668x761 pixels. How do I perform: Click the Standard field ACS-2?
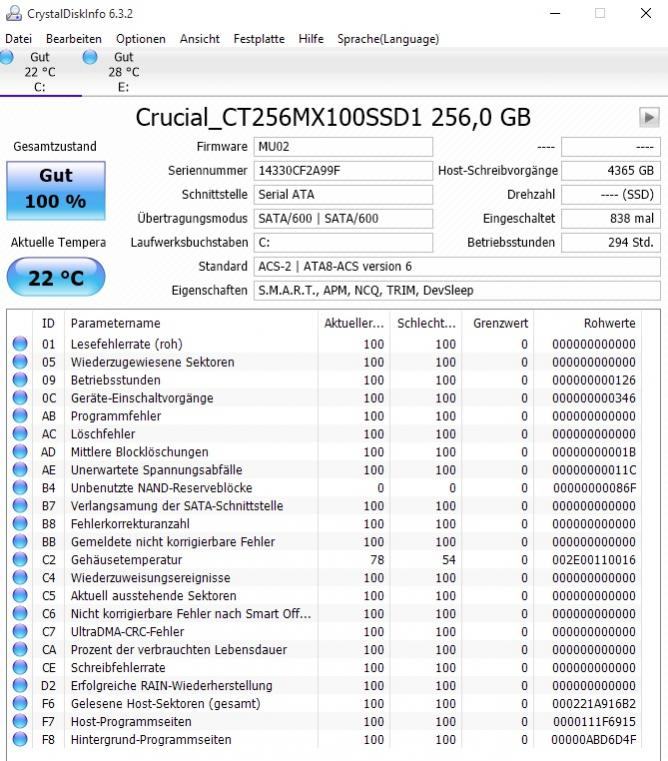point(457,266)
